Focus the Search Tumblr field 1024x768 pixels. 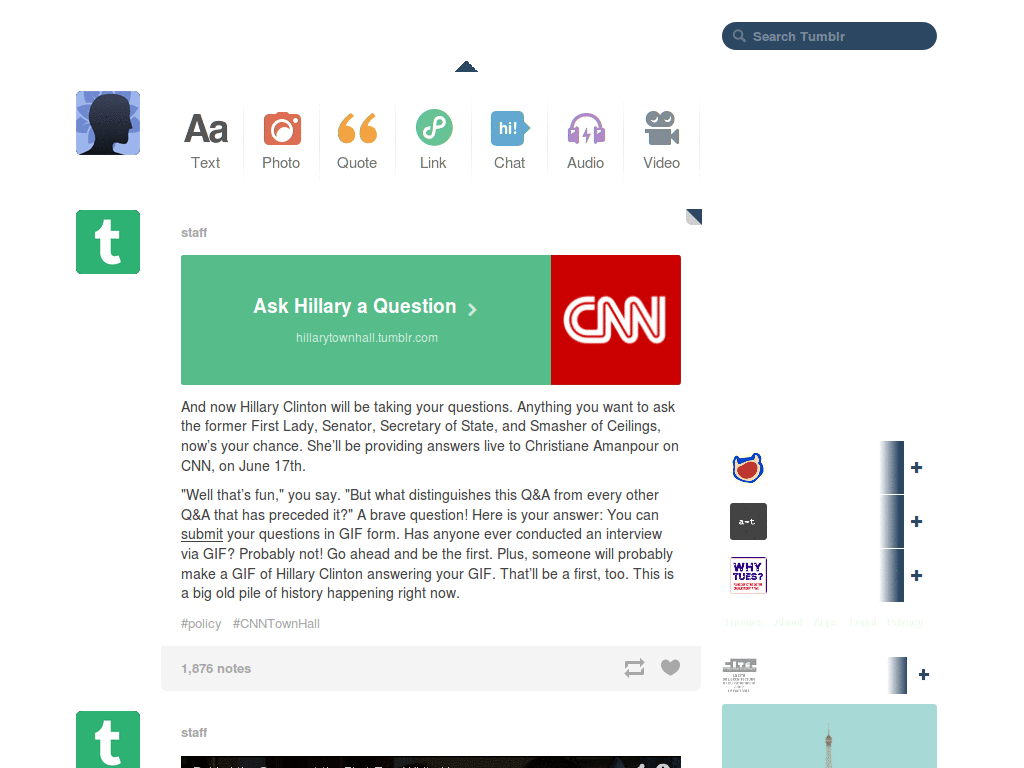(x=829, y=36)
